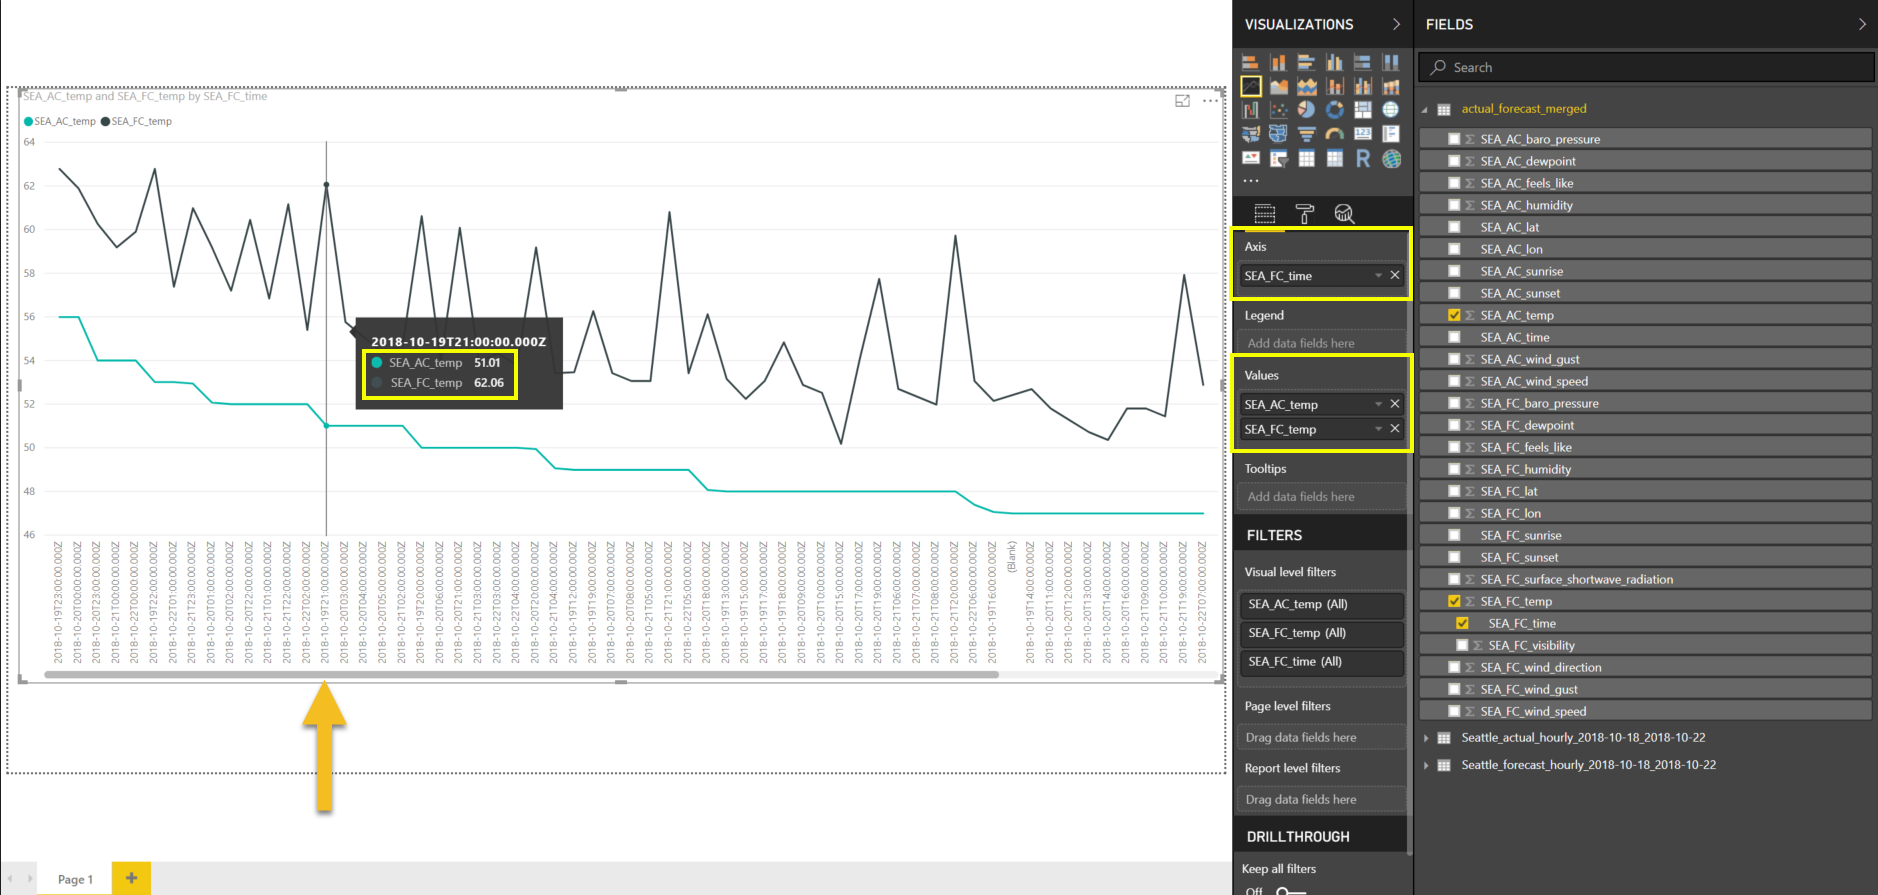The width and height of the screenshot is (1878, 895).
Task: Expand the Seattle_forecast_hourly table
Action: click(x=1426, y=765)
